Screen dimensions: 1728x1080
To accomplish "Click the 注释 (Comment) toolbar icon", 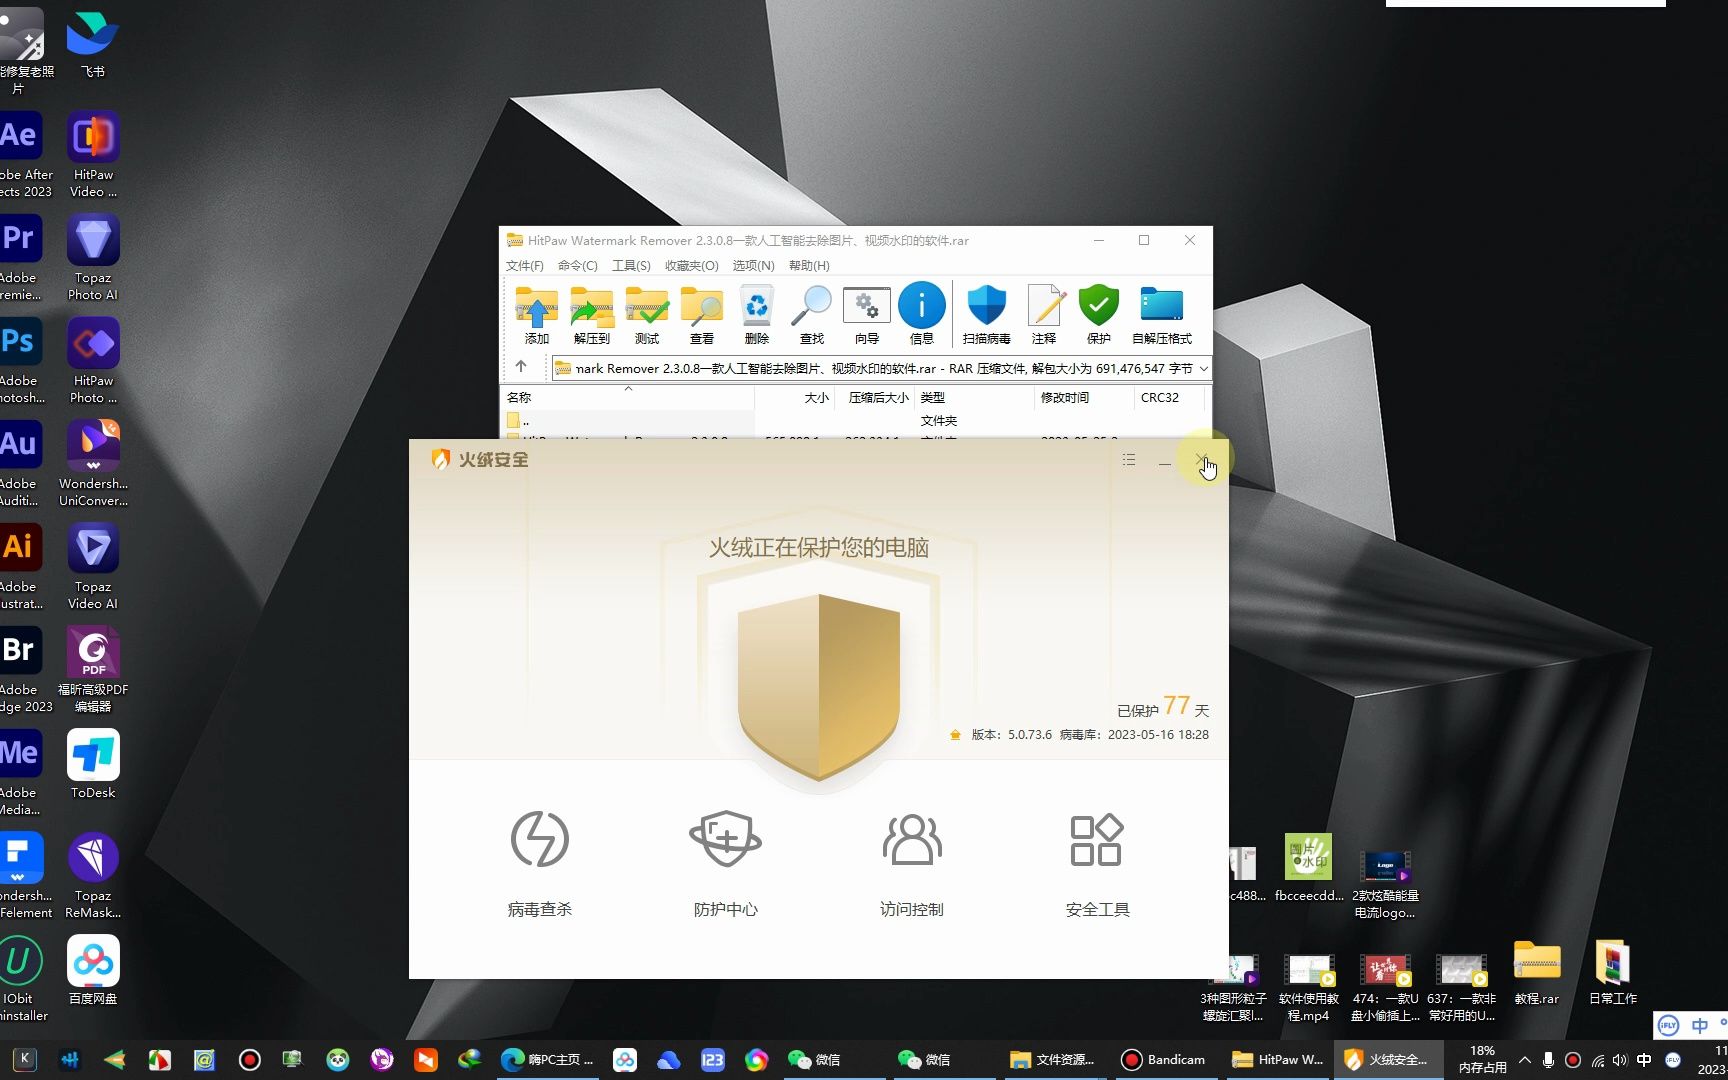I will click(1044, 314).
